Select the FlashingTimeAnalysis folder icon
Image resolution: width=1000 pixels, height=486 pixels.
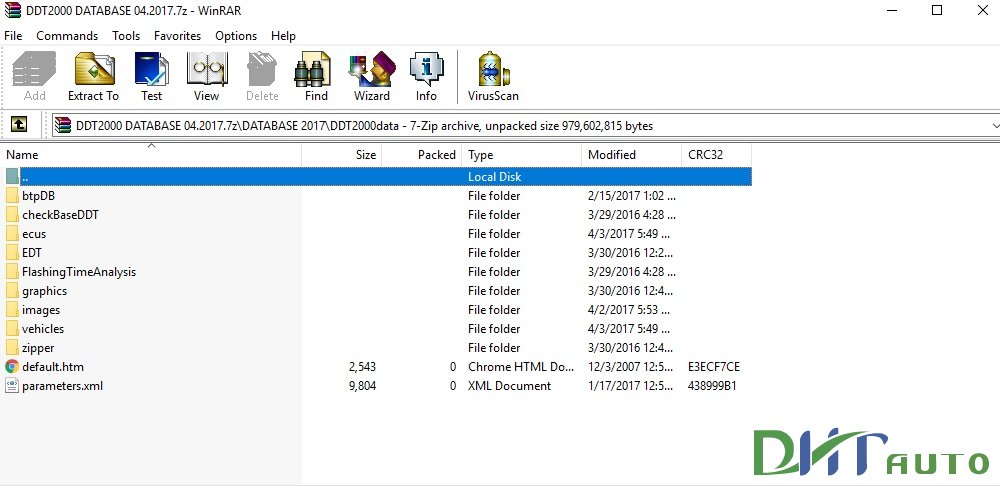(x=12, y=272)
